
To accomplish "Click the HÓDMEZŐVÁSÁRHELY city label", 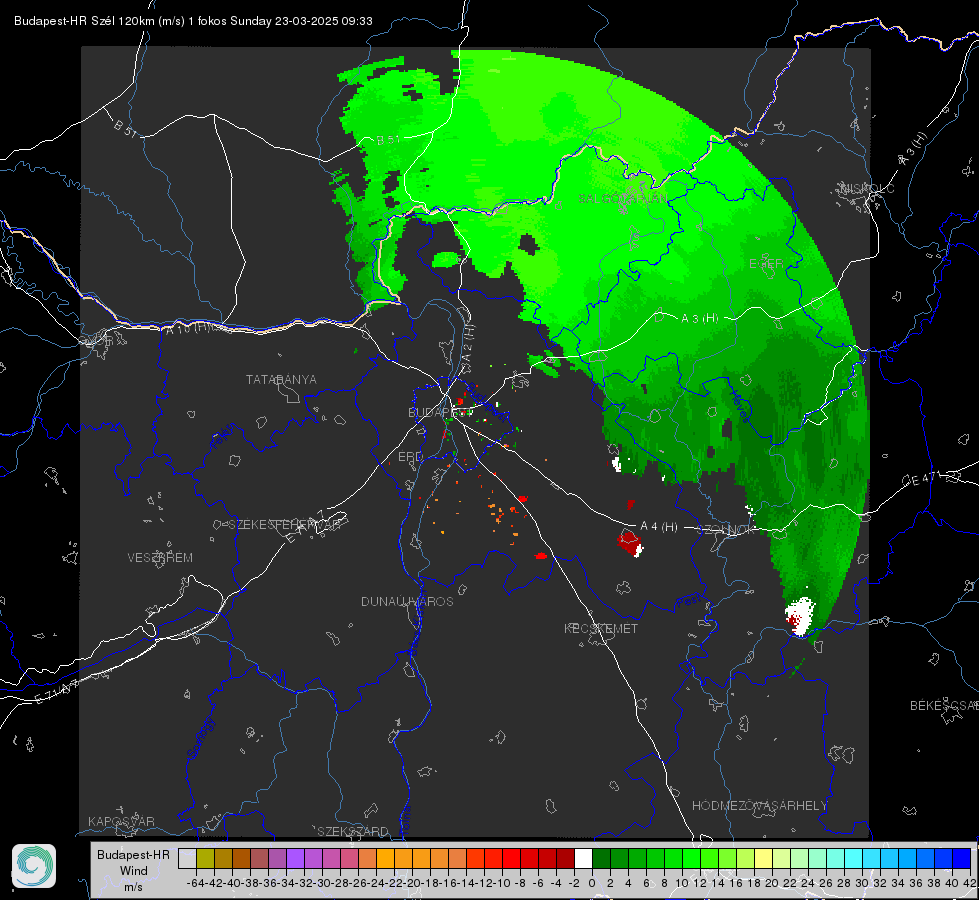I will click(759, 806).
